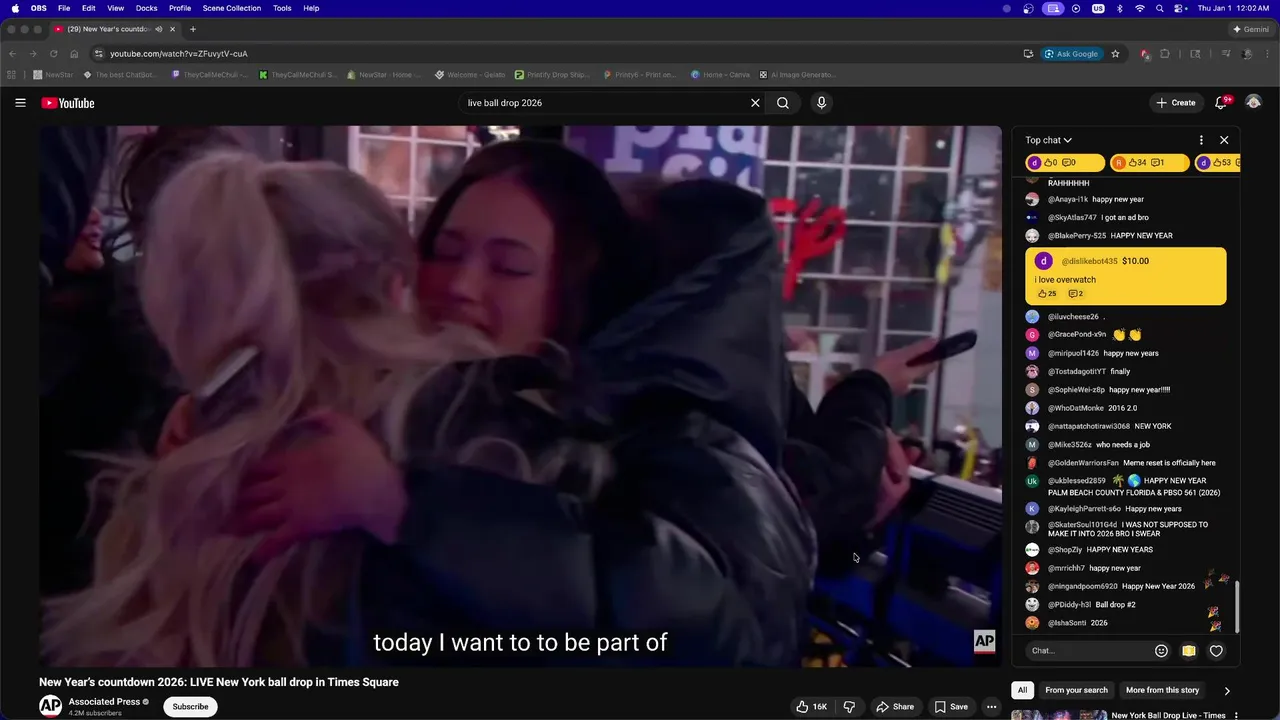1280x720 pixels.
Task: Open the Home - Canva bookmark
Action: pos(720,75)
